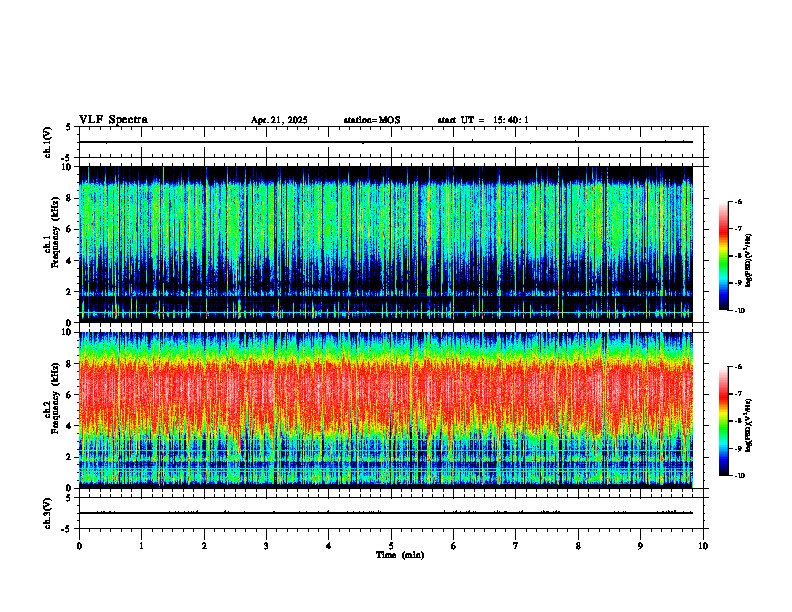792x612 pixels.
Task: Click time axis tick label "2"
Action: click(204, 546)
